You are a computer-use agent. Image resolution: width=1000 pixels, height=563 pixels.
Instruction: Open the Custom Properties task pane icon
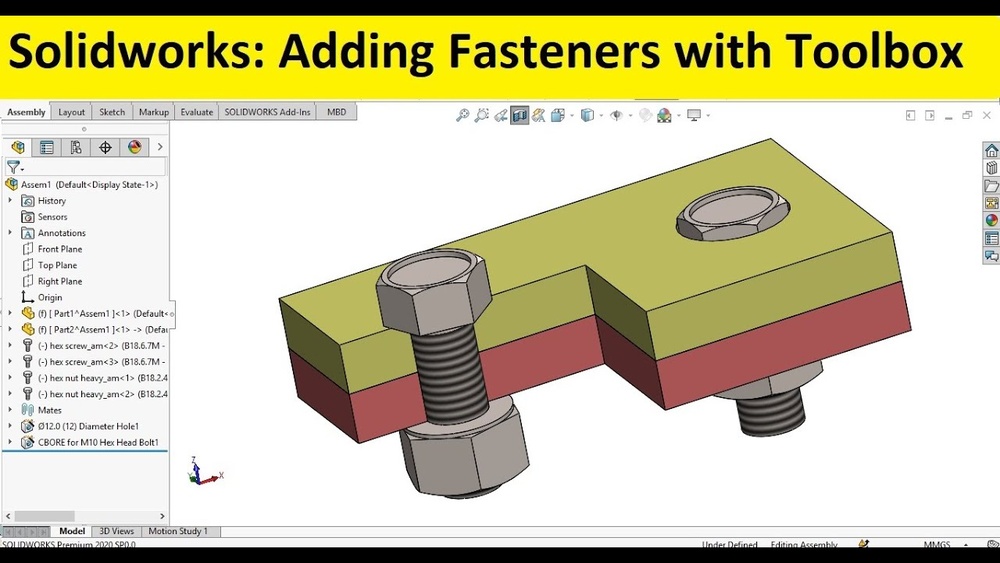[x=991, y=238]
